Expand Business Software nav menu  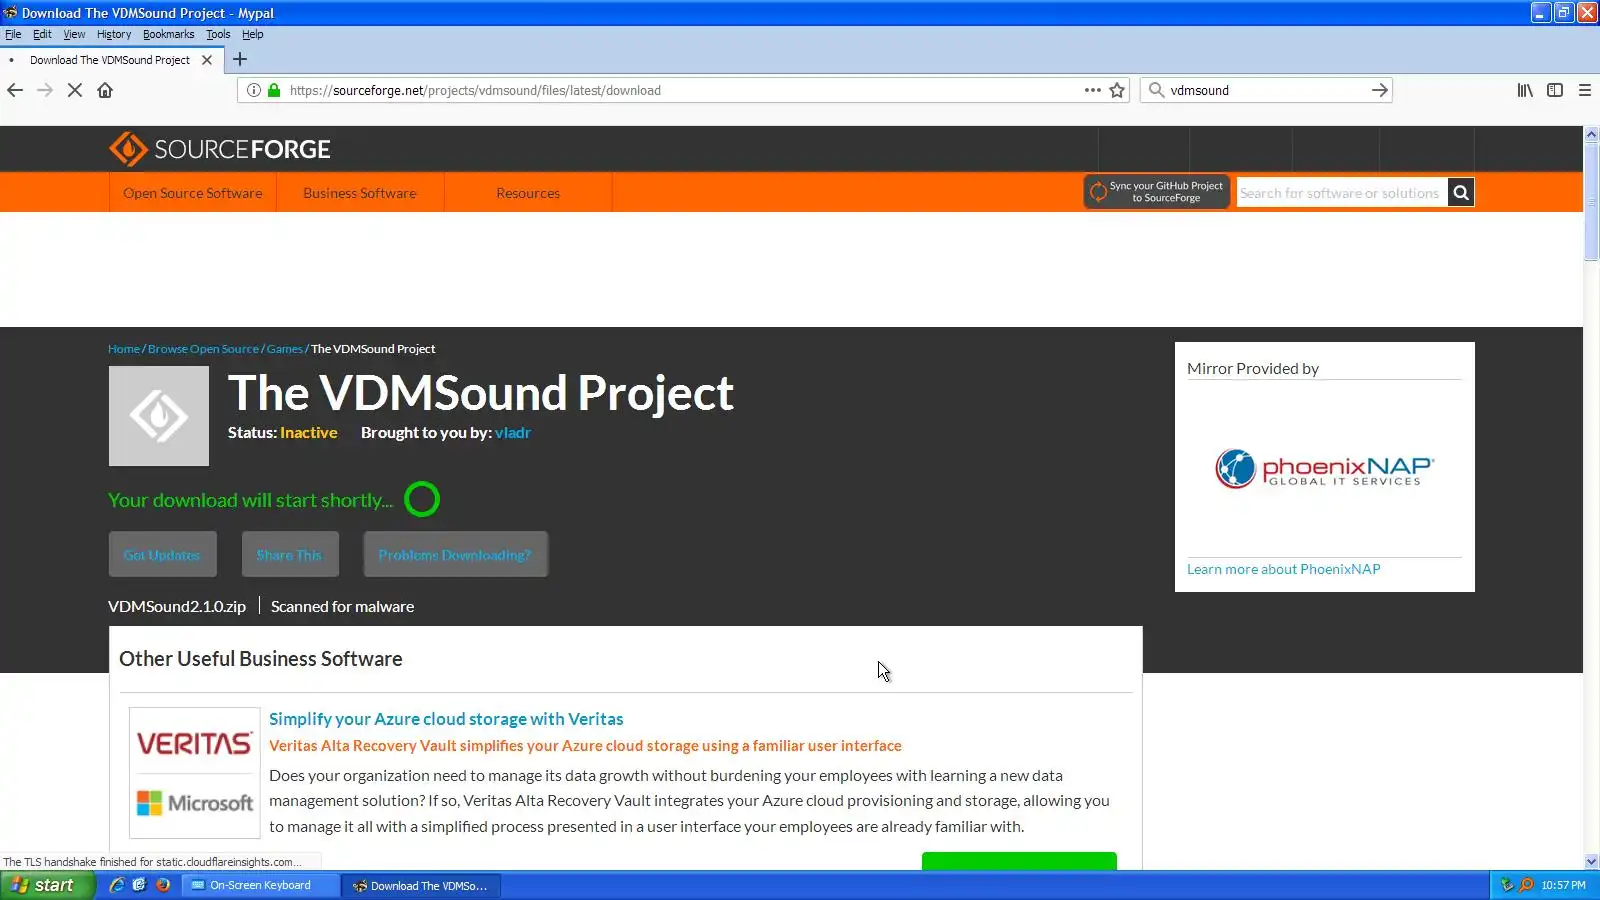(x=360, y=193)
